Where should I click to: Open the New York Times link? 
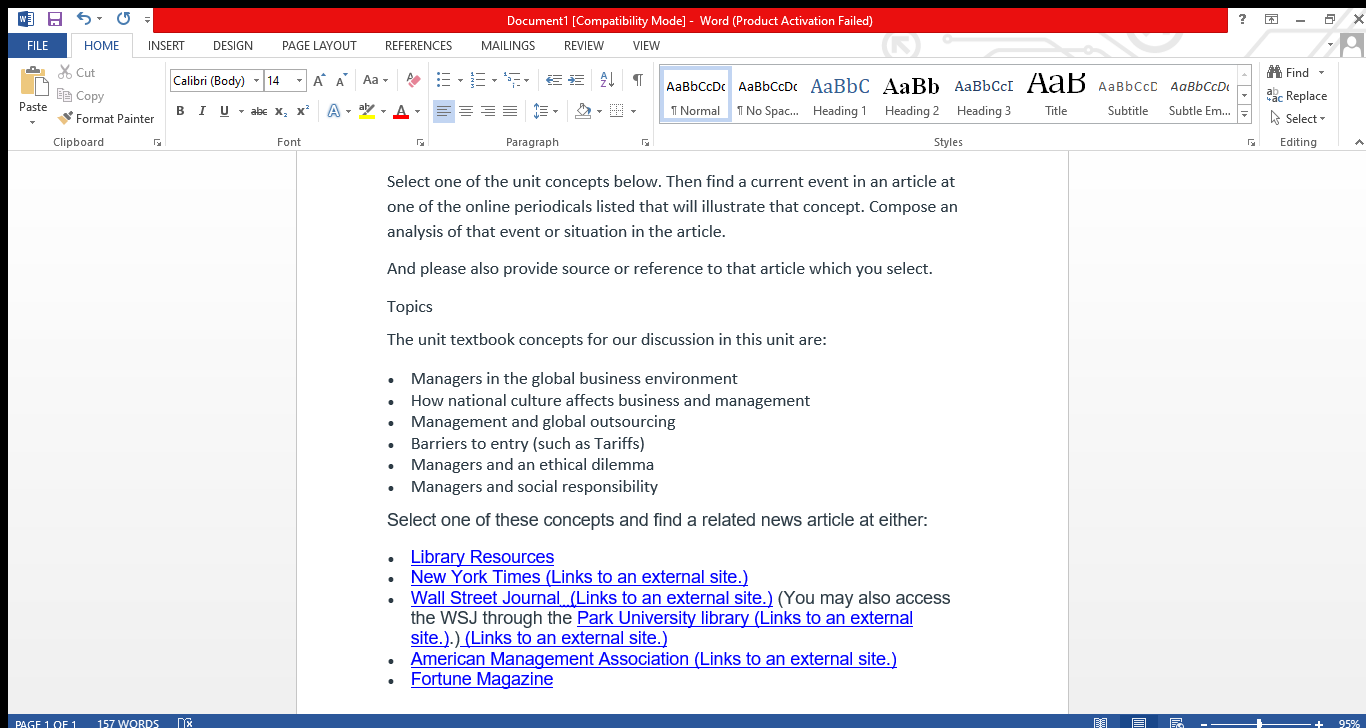coord(578,577)
